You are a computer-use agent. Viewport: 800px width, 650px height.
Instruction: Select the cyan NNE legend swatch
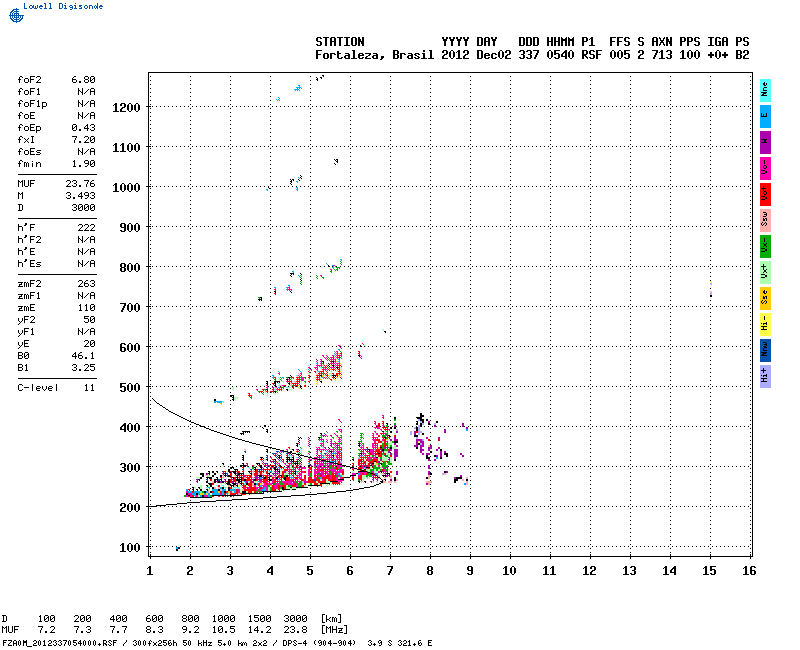point(765,90)
